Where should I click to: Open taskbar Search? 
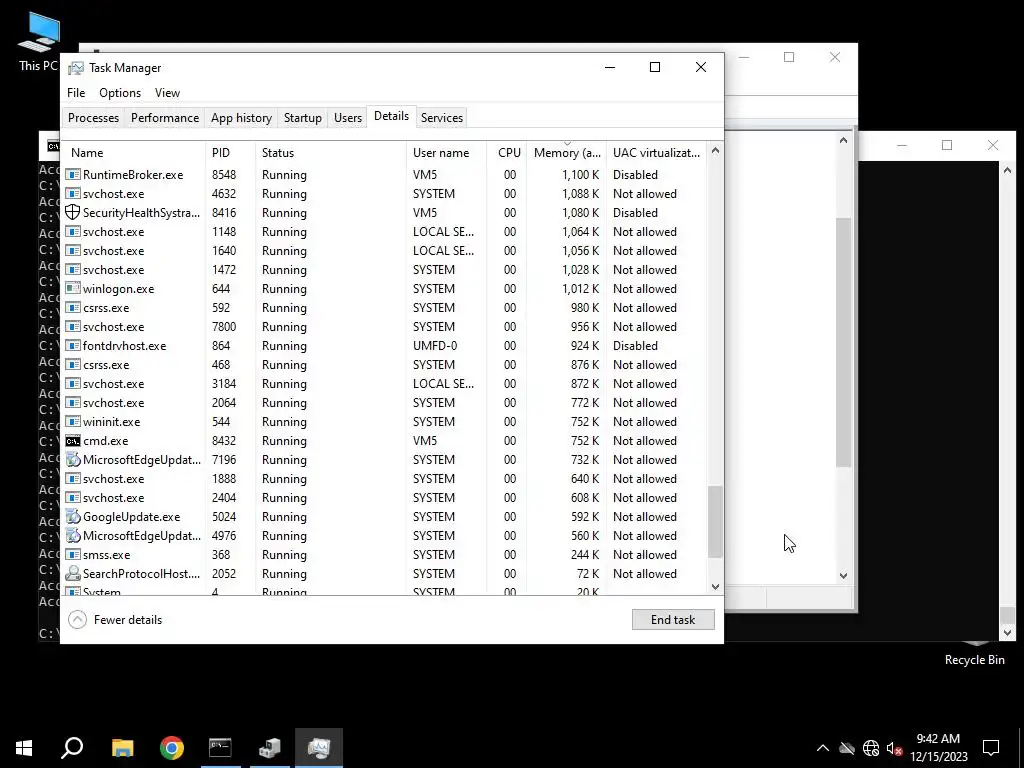pyautogui.click(x=72, y=747)
